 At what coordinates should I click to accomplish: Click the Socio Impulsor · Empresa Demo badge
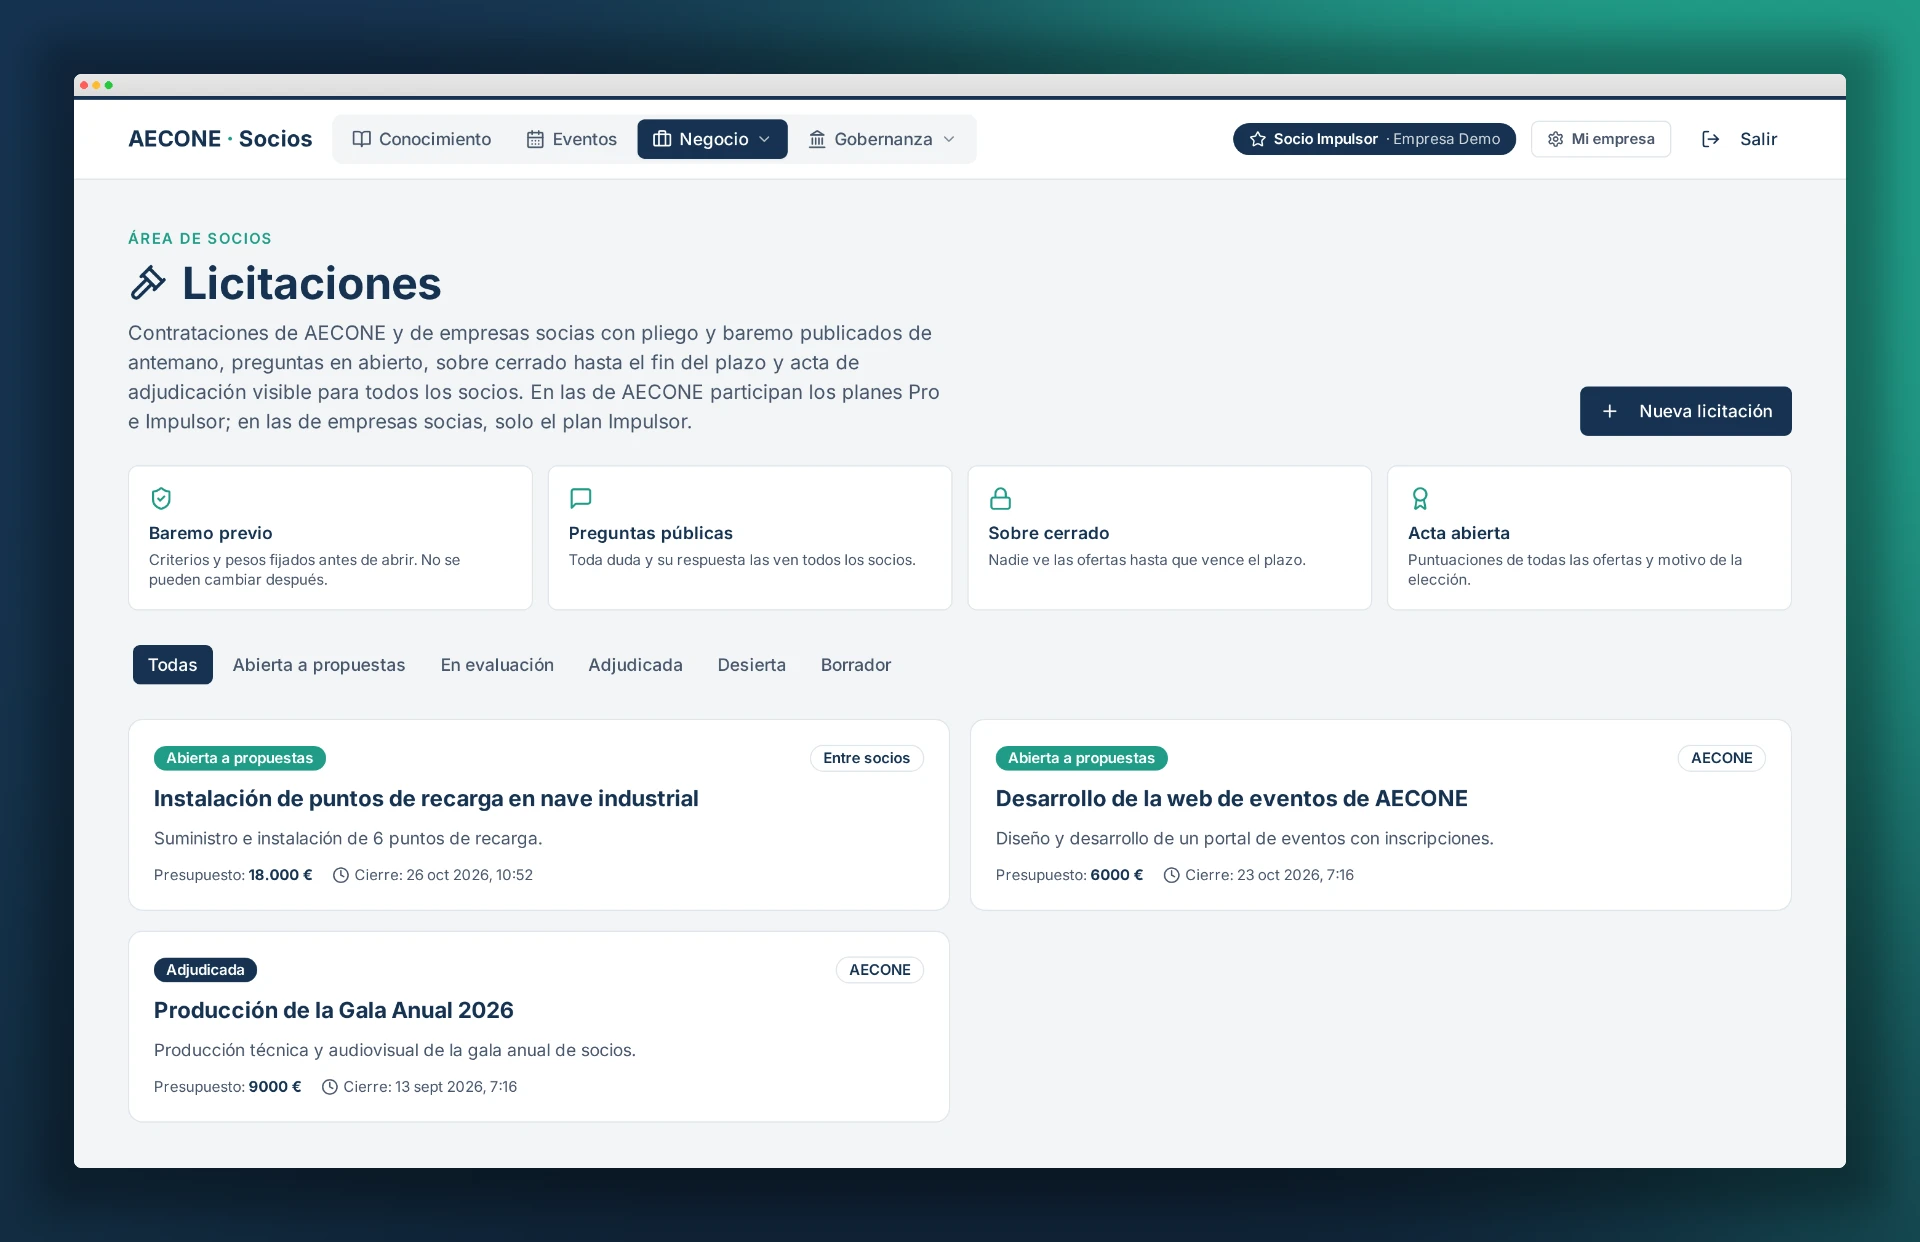(1374, 139)
